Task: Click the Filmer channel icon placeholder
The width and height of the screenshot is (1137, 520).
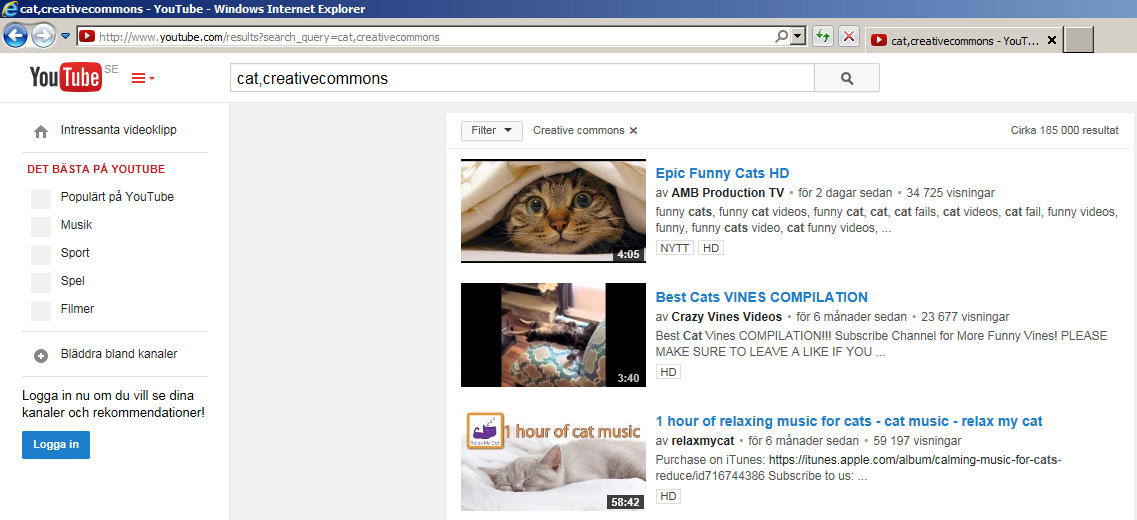Action: 41,310
